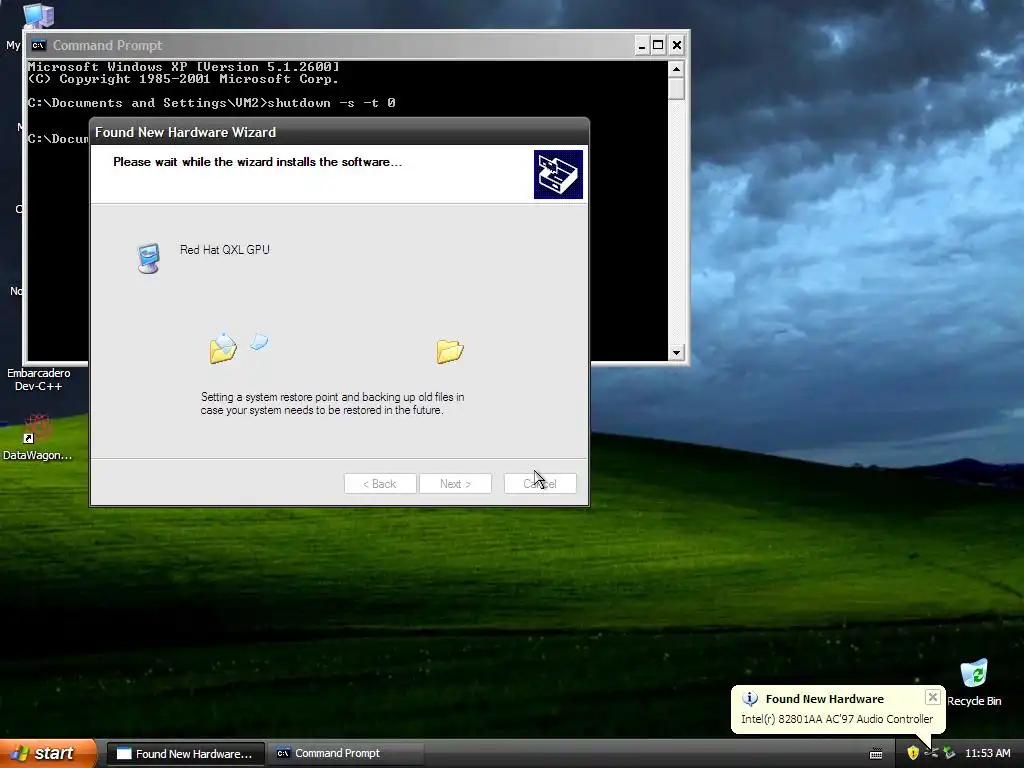Select the Red Hat QXL GPU text
Screen dimensions: 1024x768
(x=225, y=249)
